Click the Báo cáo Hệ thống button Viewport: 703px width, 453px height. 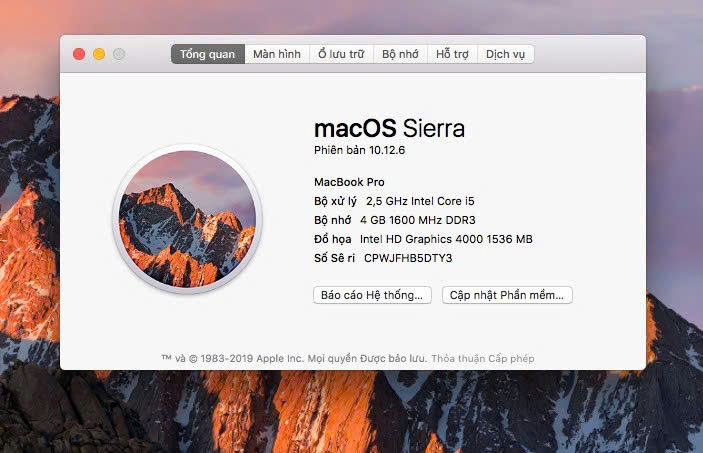372,295
